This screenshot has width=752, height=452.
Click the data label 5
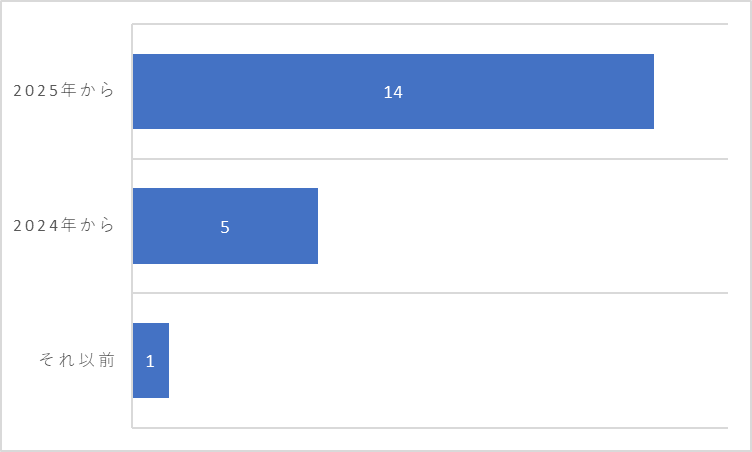tap(225, 227)
